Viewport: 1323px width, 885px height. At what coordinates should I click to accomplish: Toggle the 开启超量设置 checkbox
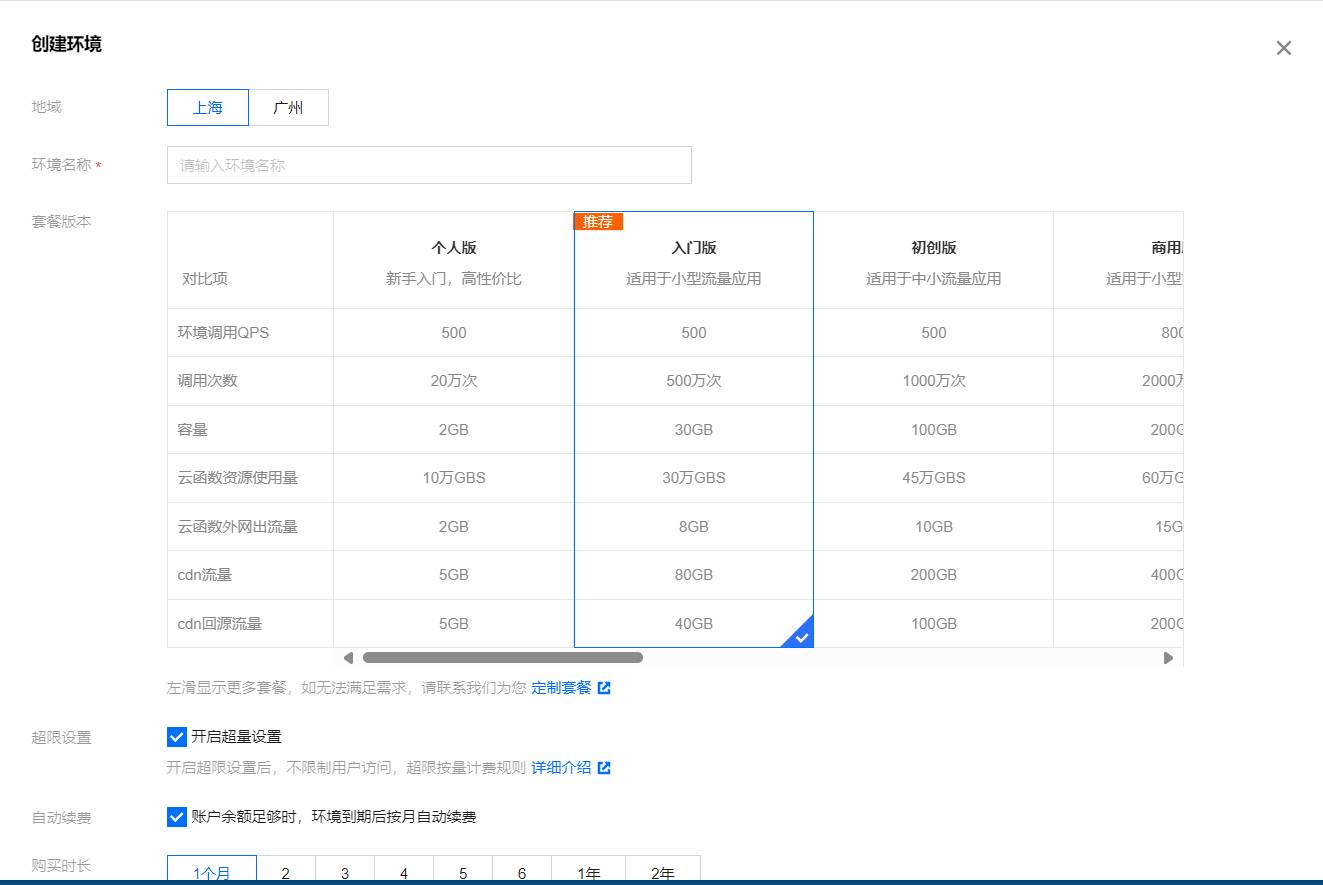(x=177, y=737)
